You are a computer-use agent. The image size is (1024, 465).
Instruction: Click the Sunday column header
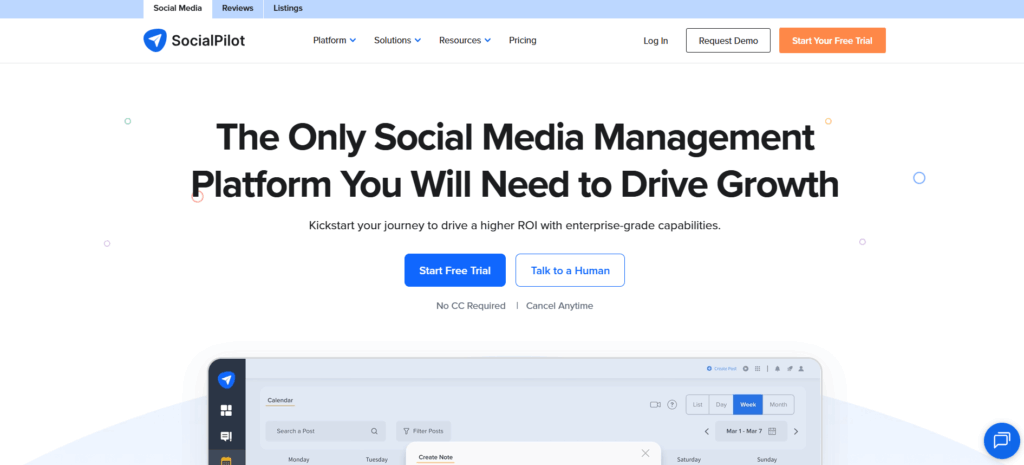click(767, 460)
